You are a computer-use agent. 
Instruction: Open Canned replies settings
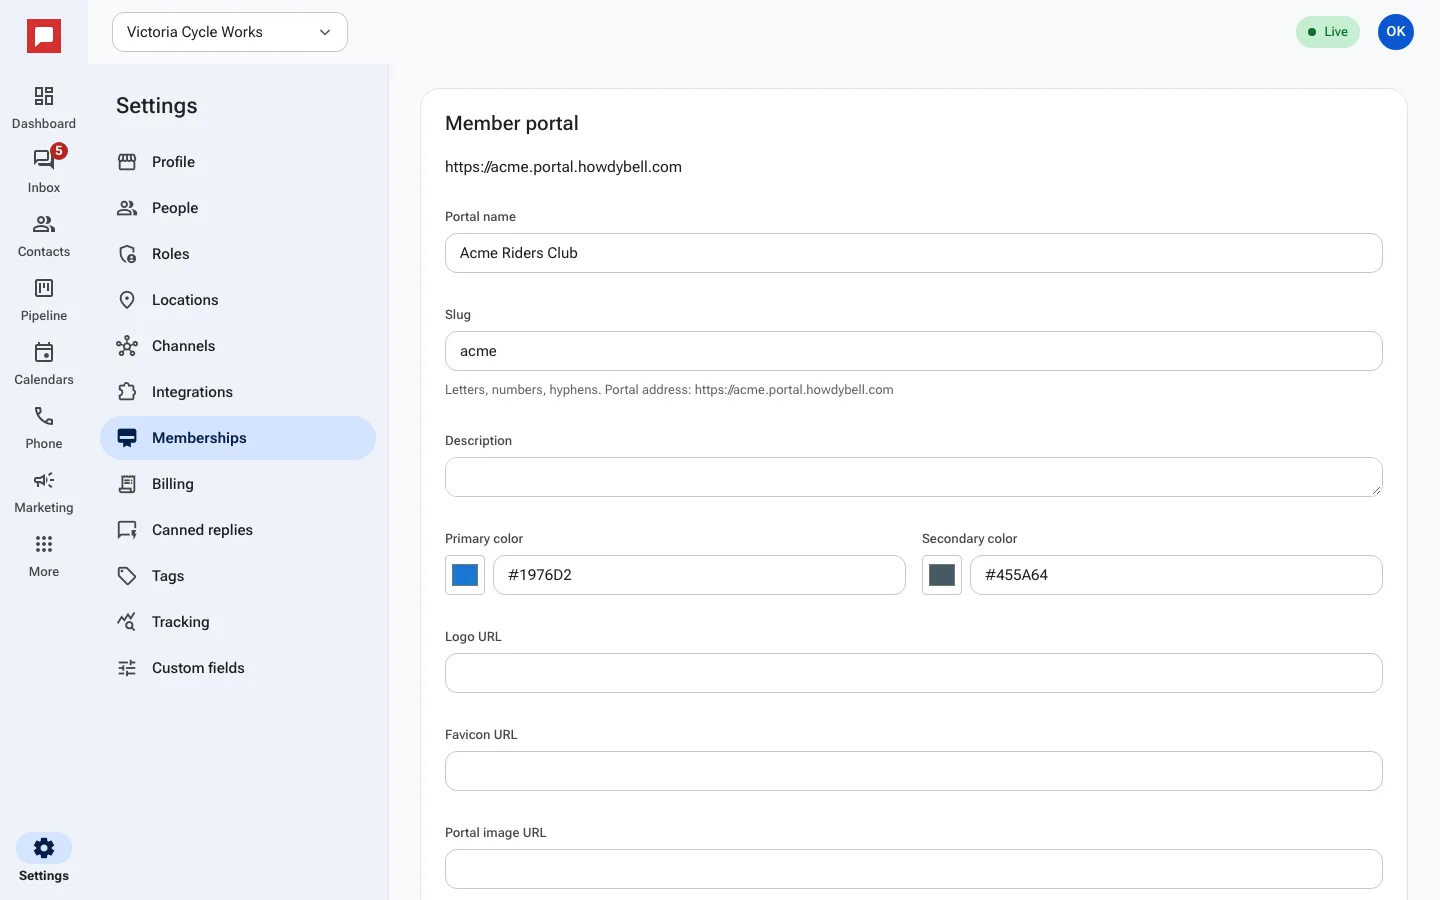click(238, 530)
